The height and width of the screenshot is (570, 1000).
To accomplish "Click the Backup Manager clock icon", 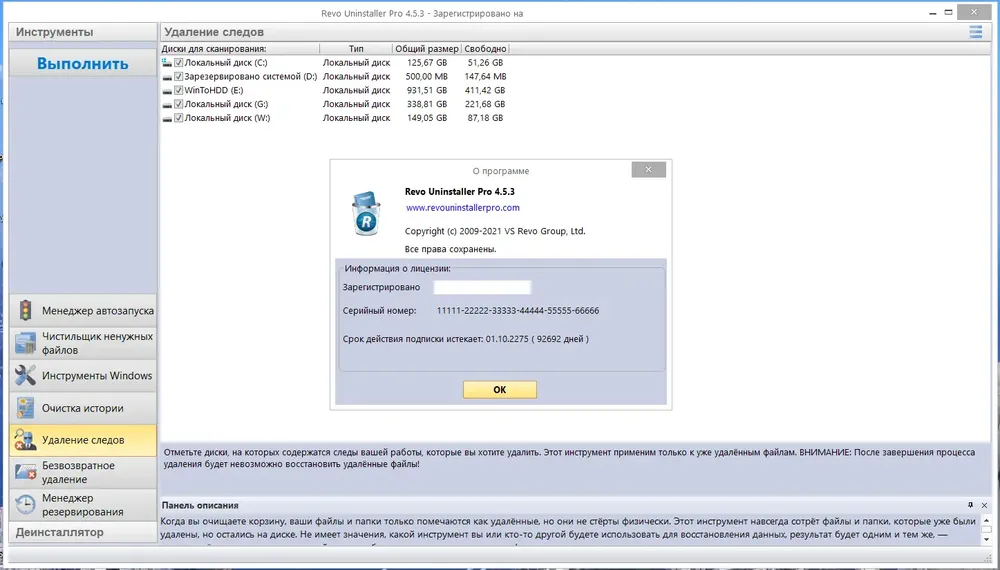I will click(26, 505).
